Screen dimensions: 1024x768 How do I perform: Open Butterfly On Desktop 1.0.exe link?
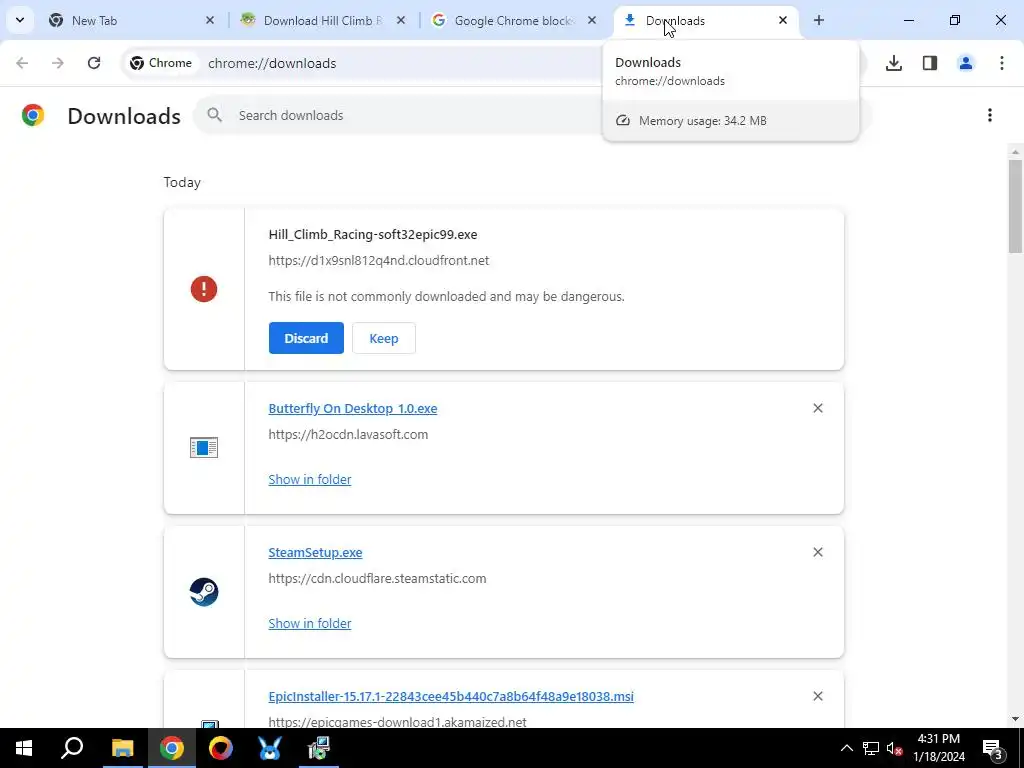pos(353,408)
